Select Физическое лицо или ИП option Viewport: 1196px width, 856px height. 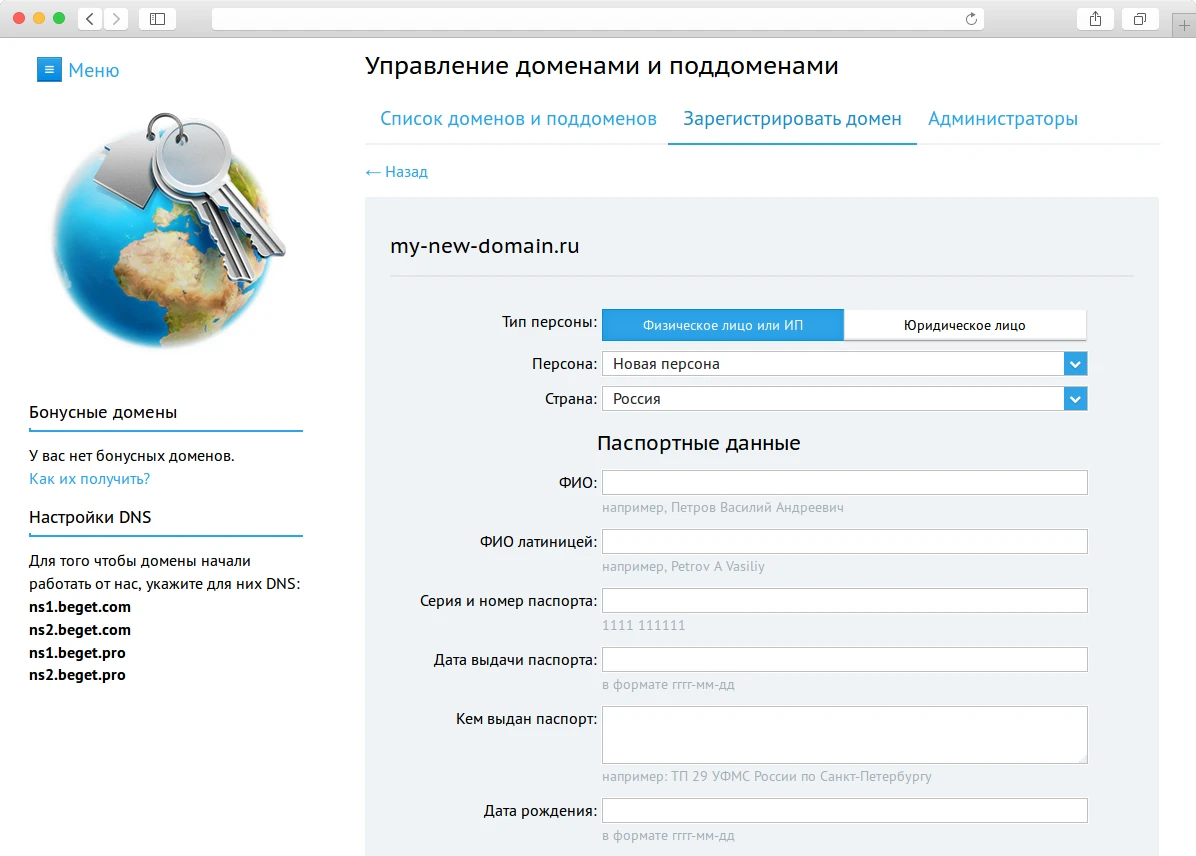(722, 324)
